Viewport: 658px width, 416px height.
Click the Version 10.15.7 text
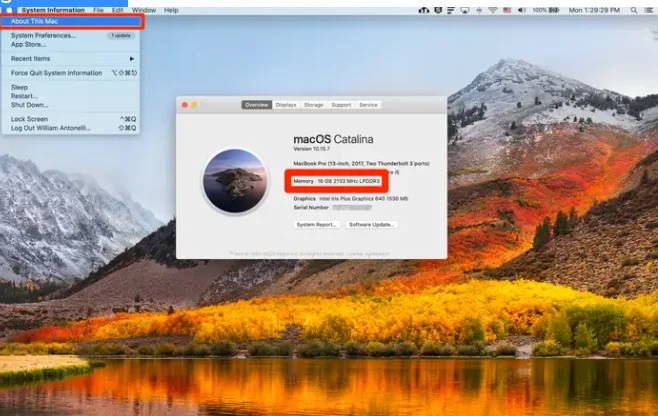click(x=311, y=149)
